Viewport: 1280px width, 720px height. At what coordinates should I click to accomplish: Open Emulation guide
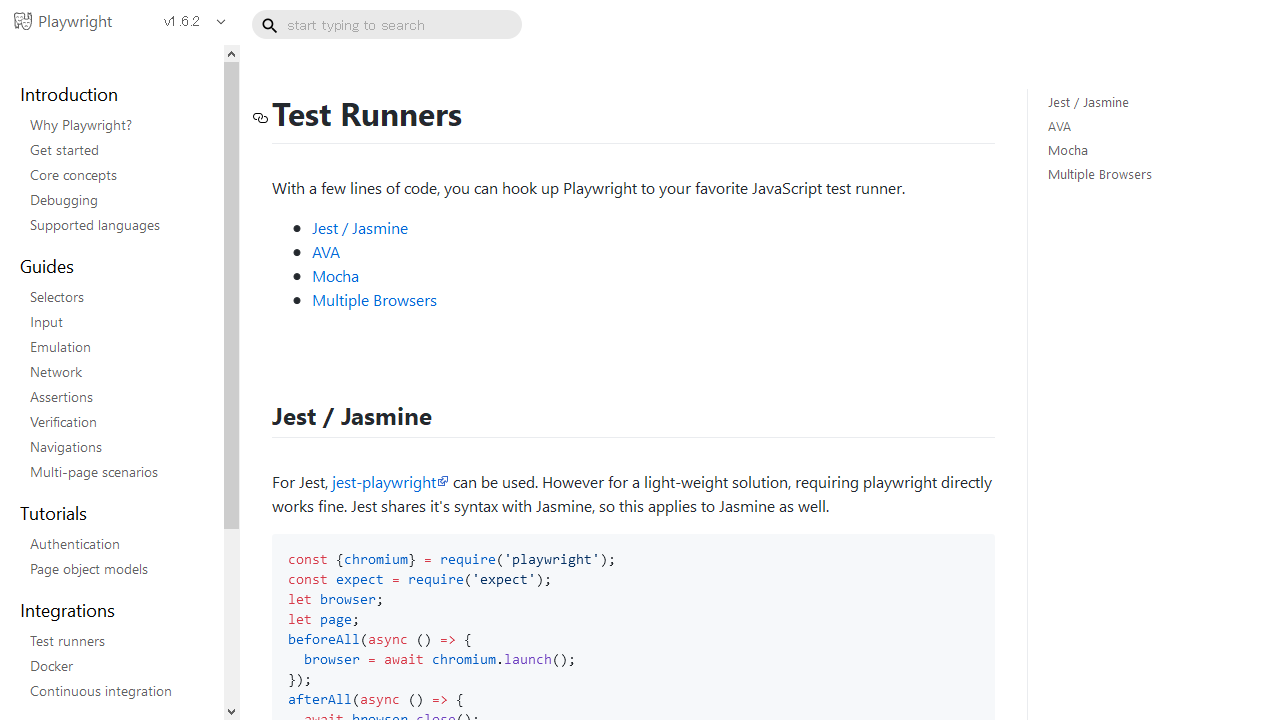click(x=60, y=347)
